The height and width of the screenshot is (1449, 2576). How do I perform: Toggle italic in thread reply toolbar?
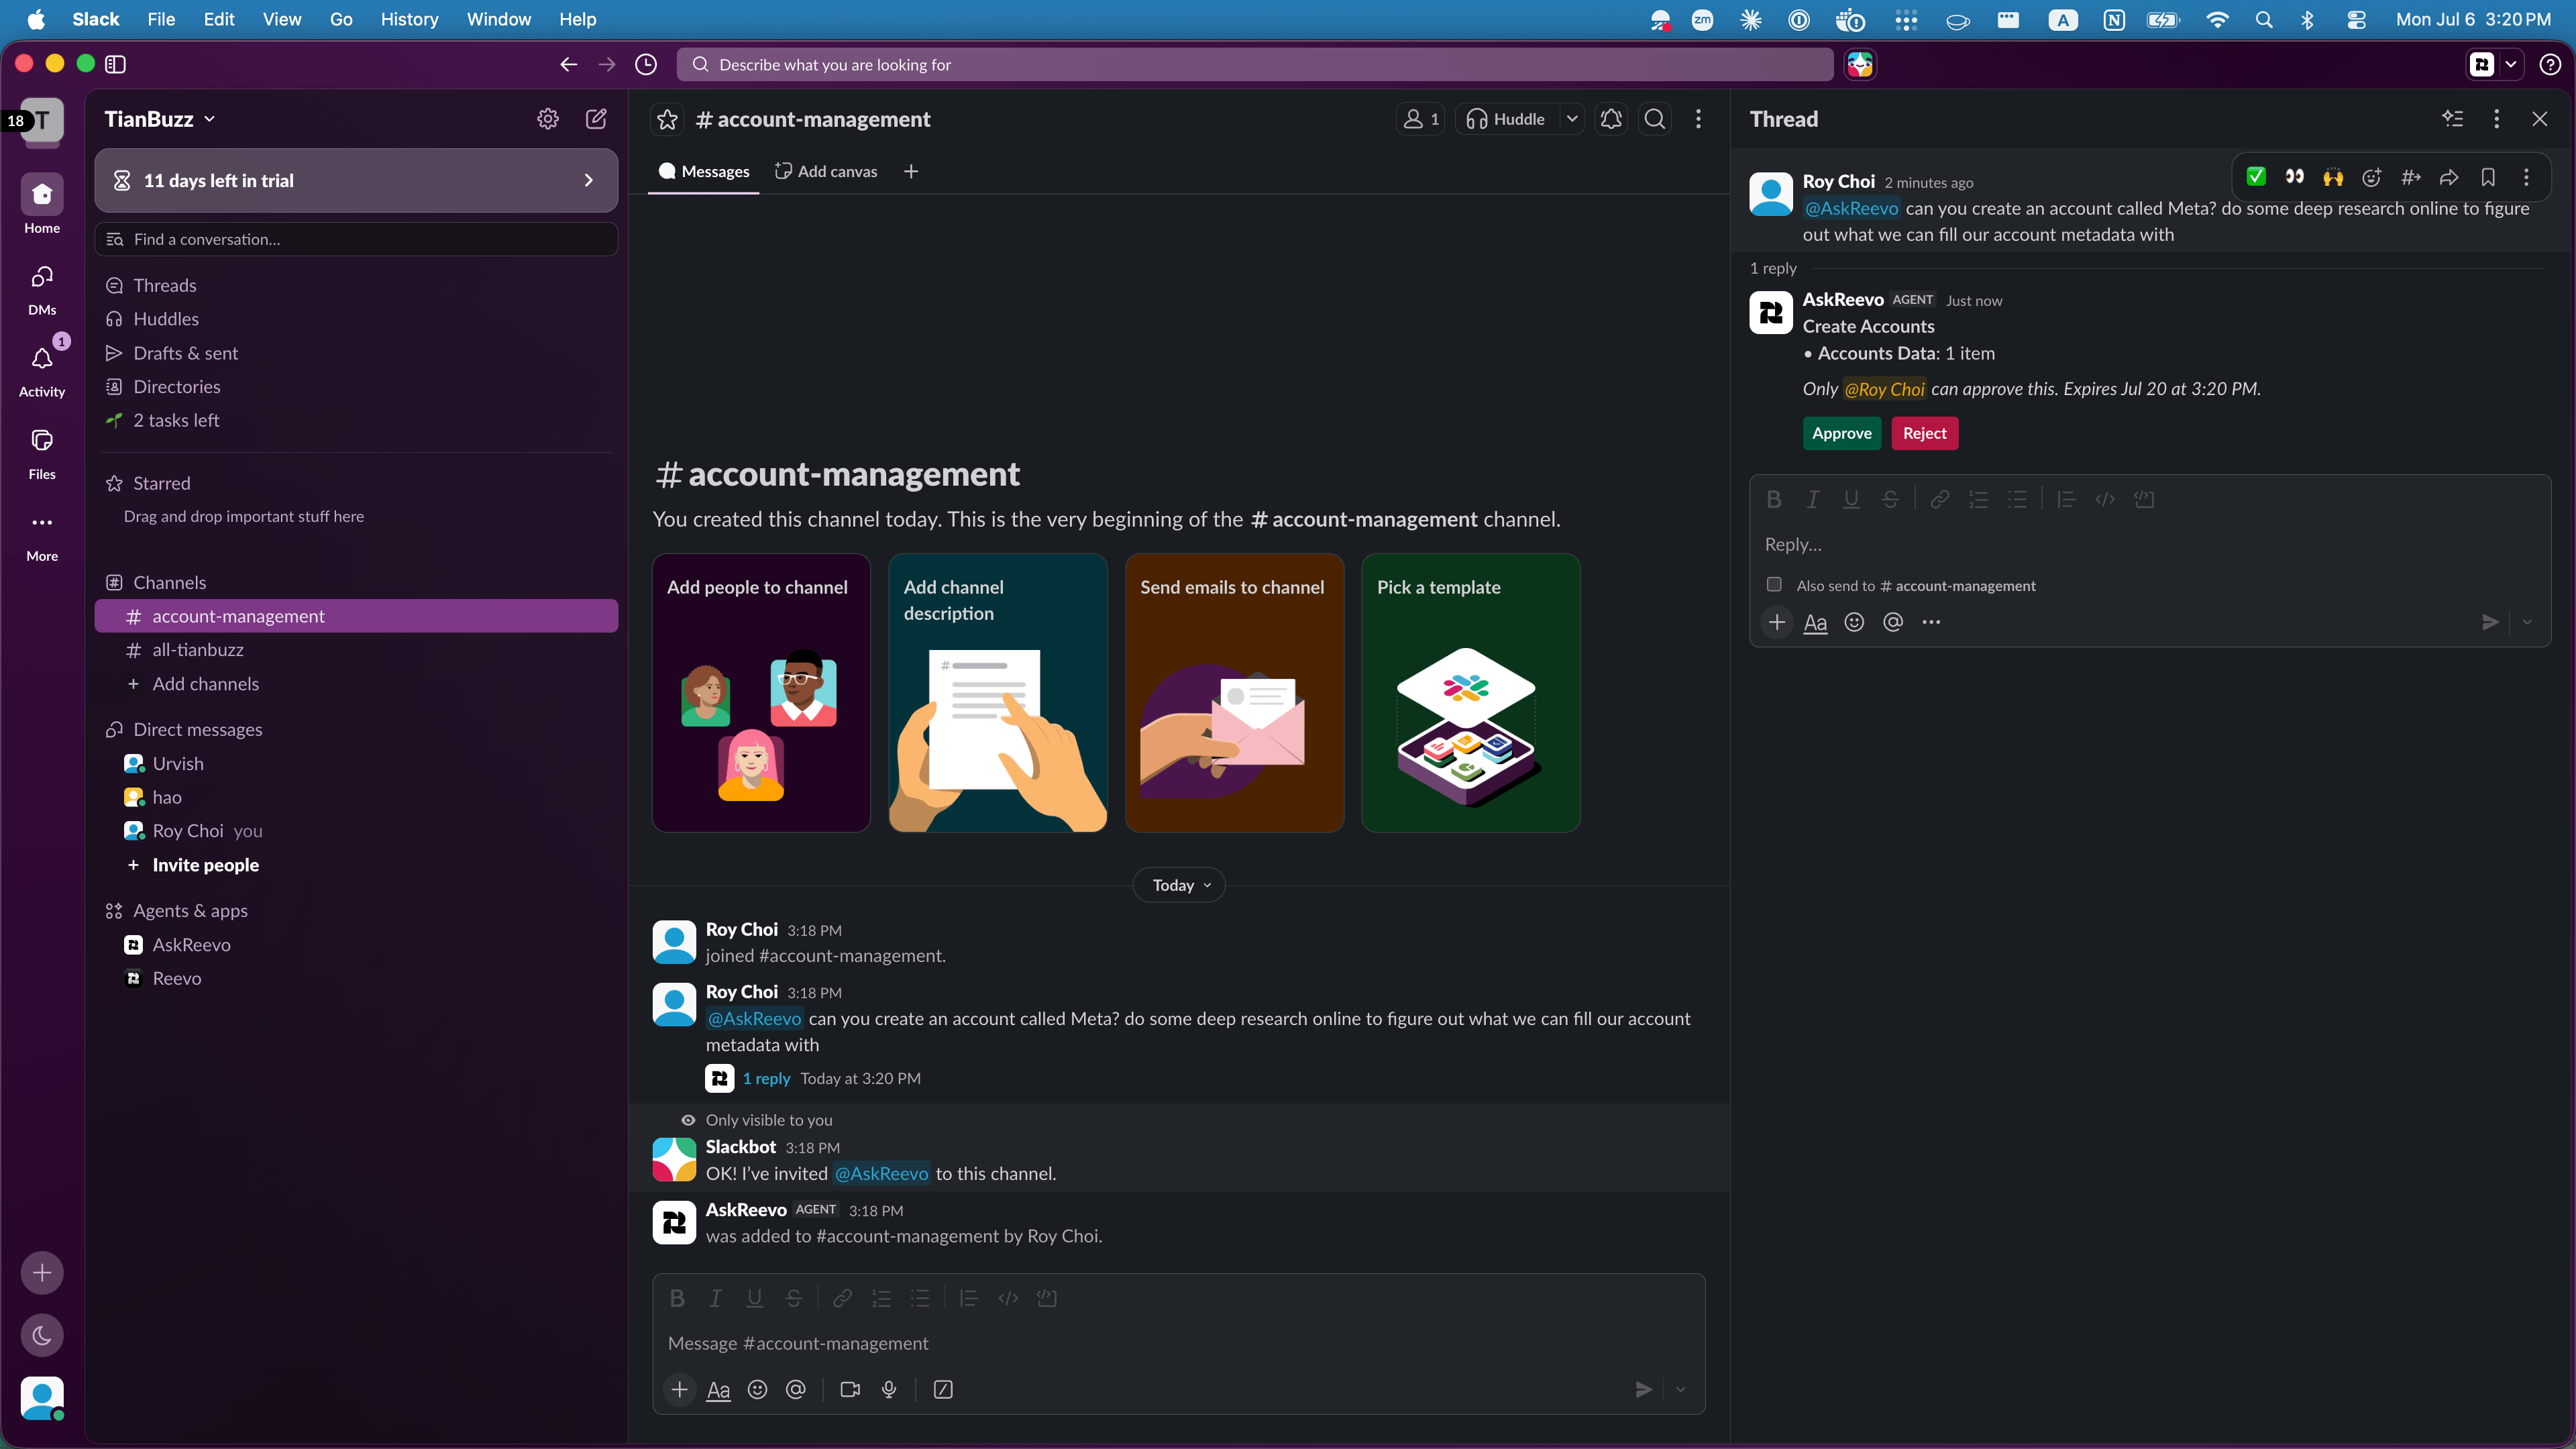[x=1813, y=499]
